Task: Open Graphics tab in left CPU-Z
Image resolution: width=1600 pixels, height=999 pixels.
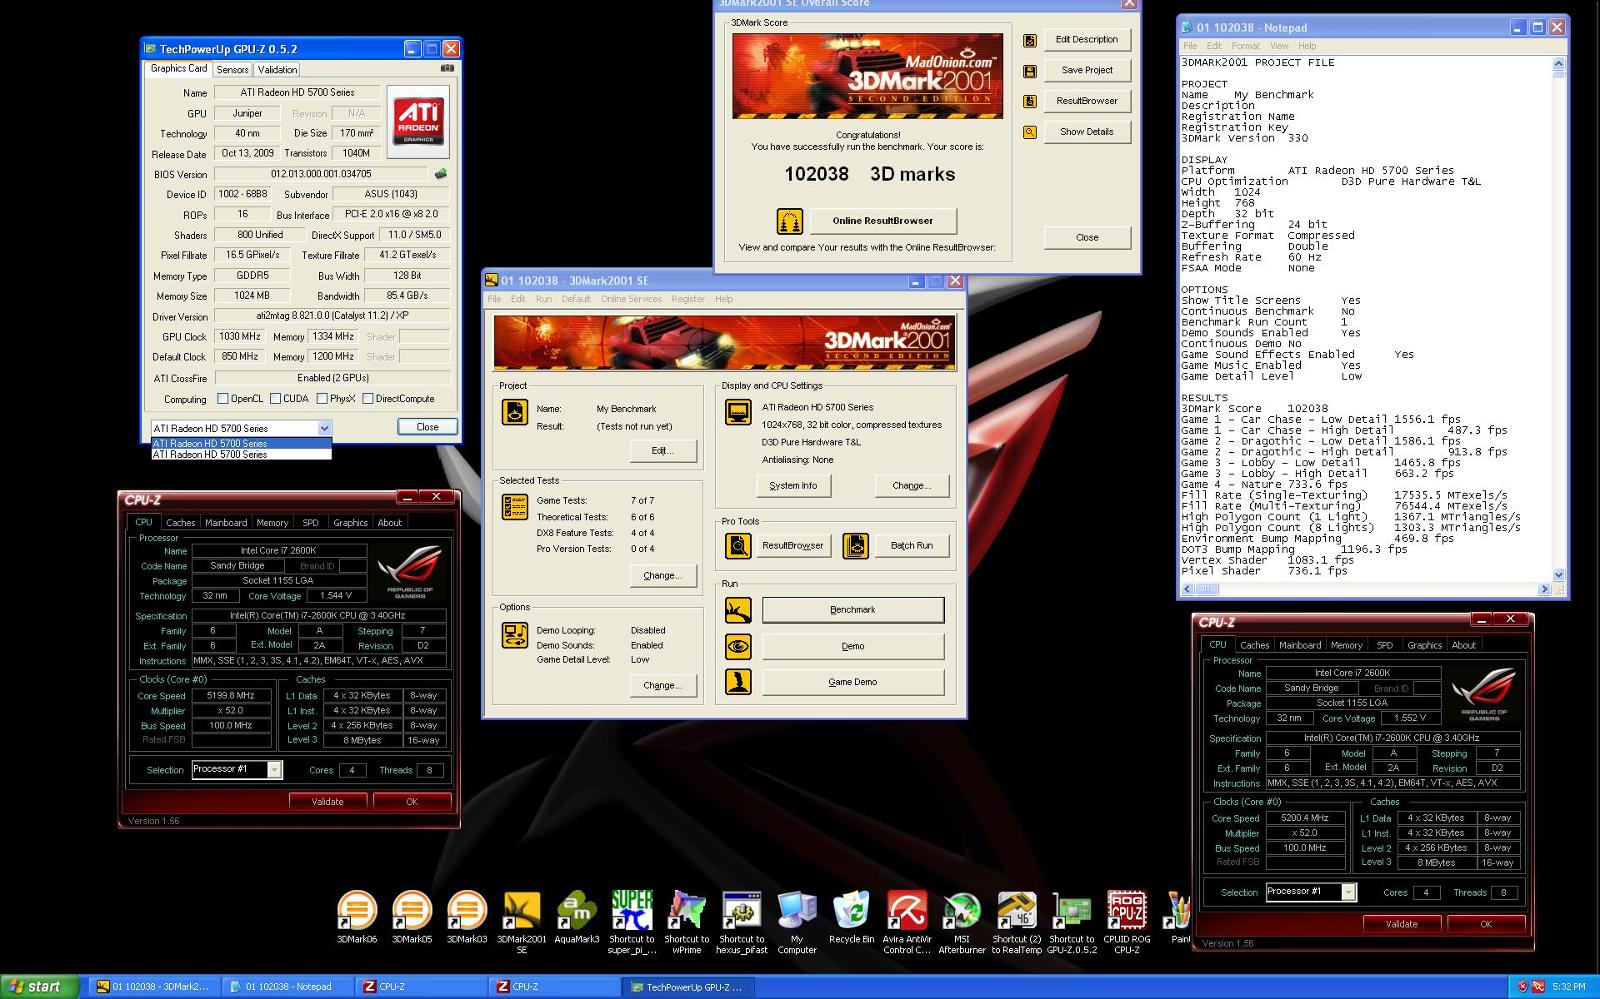Action: click(x=350, y=523)
